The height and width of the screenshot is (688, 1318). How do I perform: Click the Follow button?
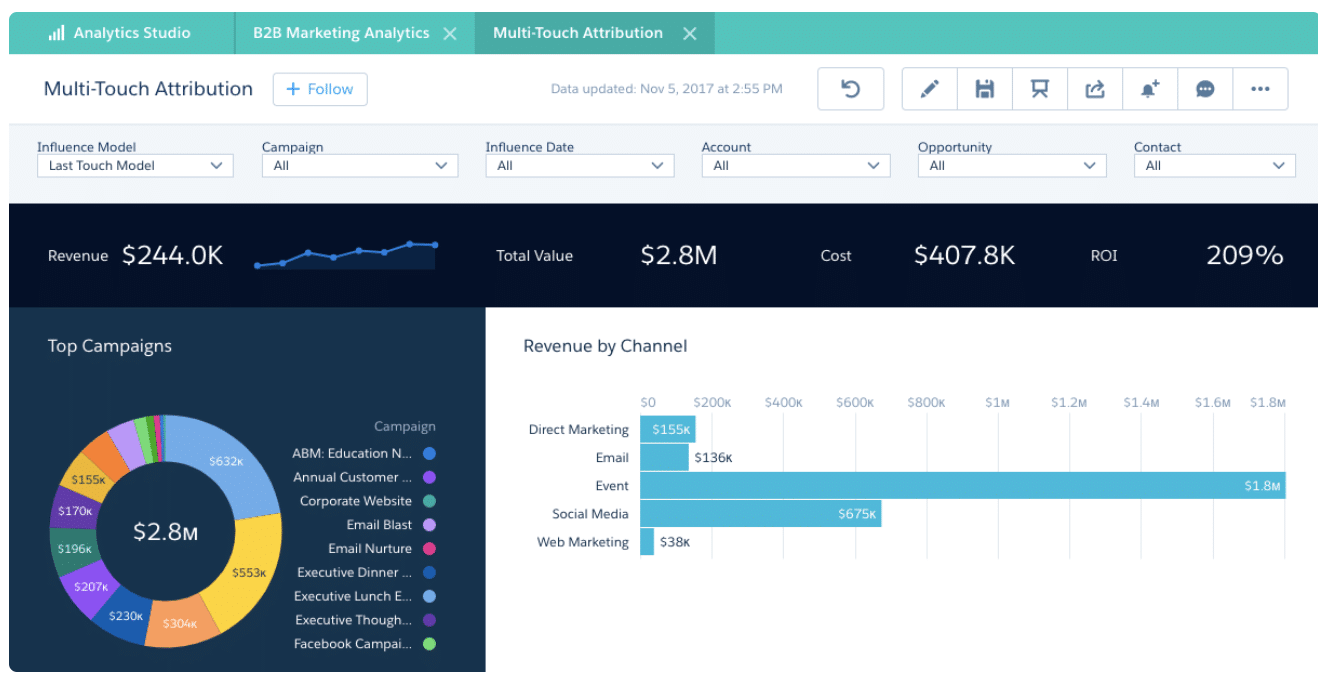tap(320, 89)
